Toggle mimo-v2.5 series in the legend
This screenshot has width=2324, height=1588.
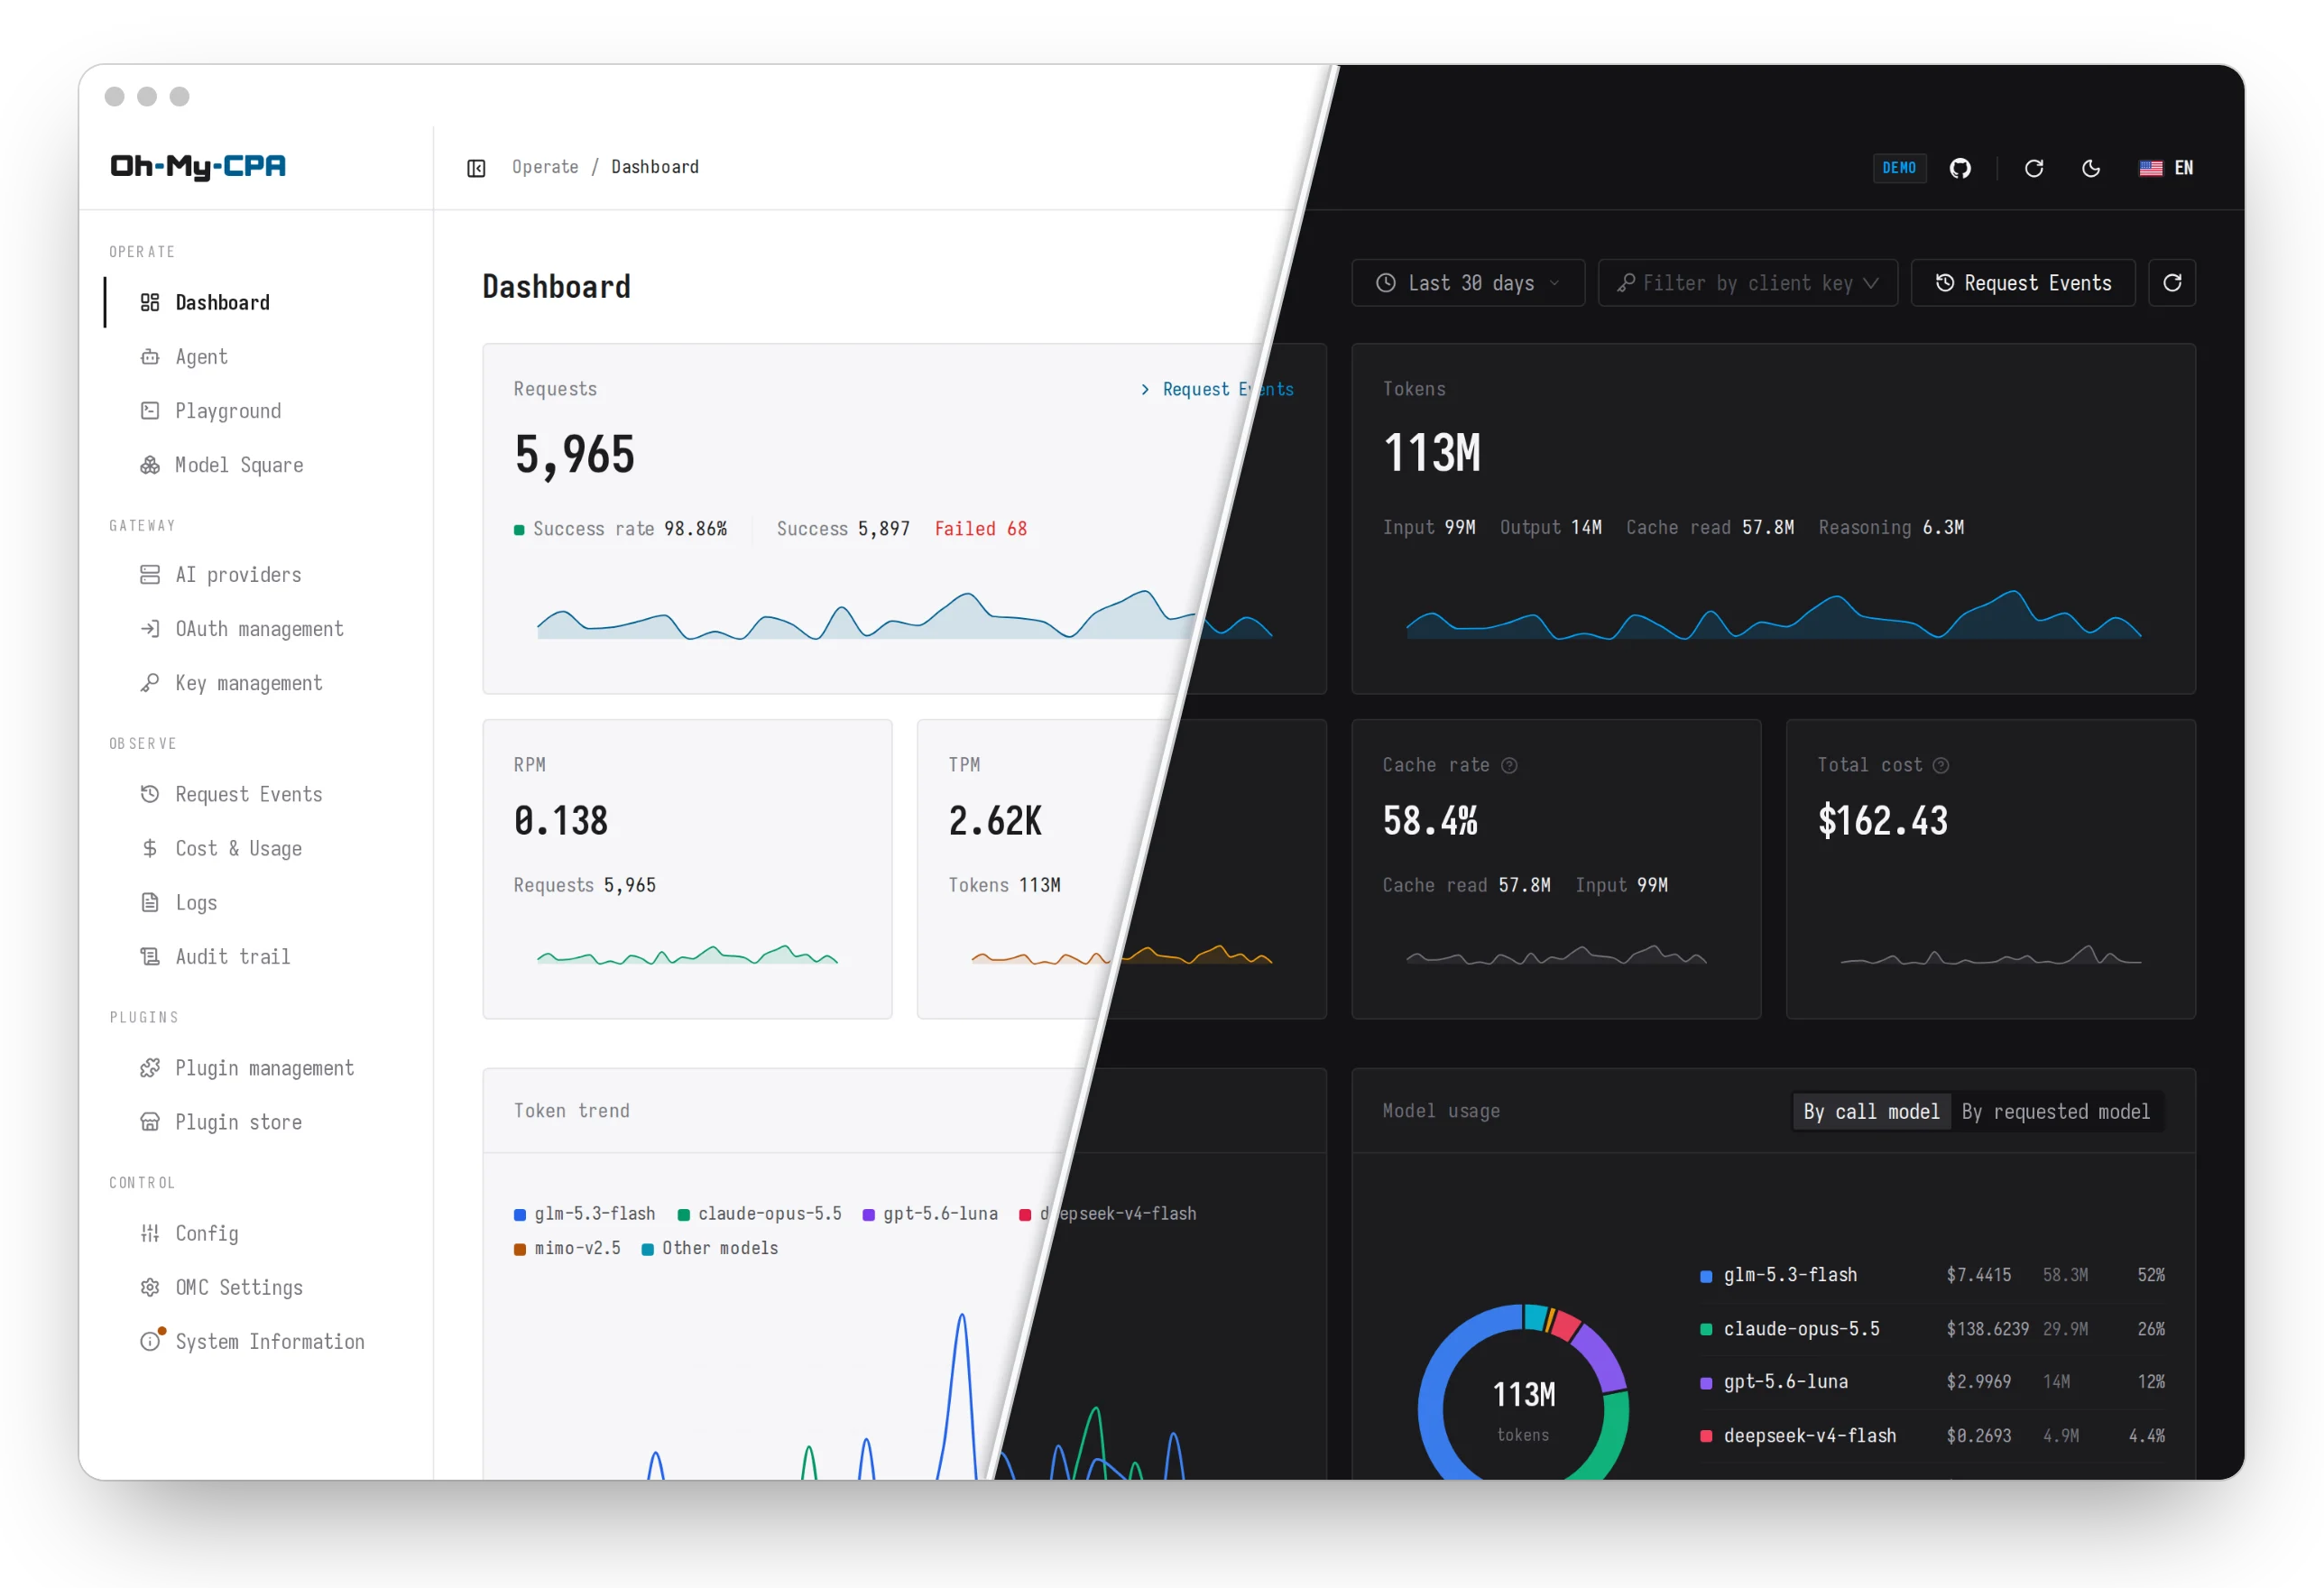click(x=567, y=1248)
